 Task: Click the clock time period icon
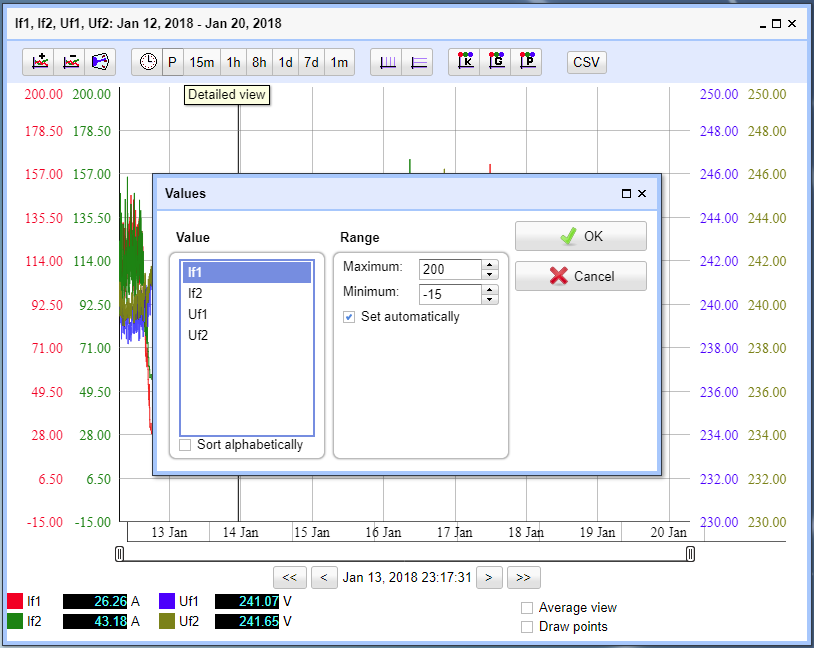pyautogui.click(x=148, y=62)
